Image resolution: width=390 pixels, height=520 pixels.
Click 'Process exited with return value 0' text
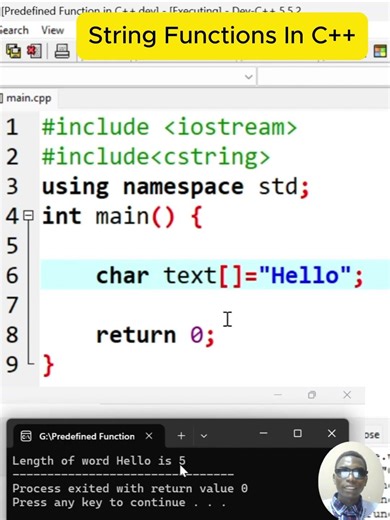click(x=130, y=488)
